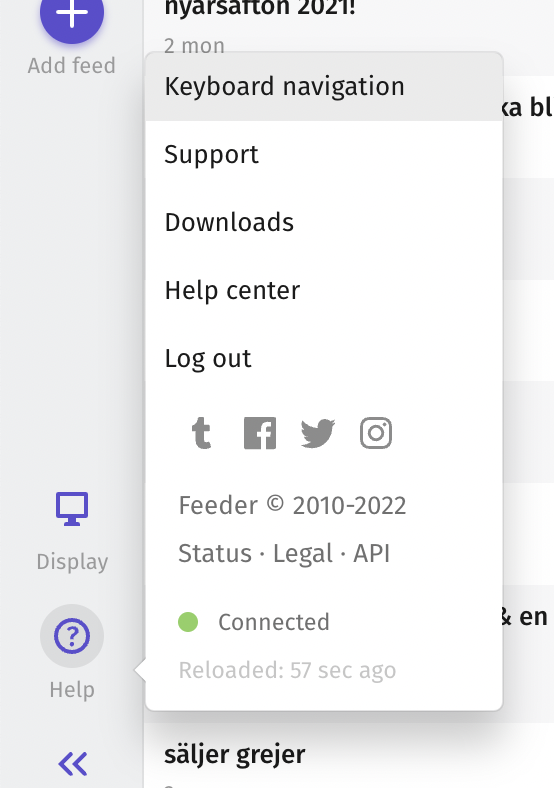This screenshot has height=788, width=554.
Task: Choose Support from the help menu
Action: (x=324, y=154)
